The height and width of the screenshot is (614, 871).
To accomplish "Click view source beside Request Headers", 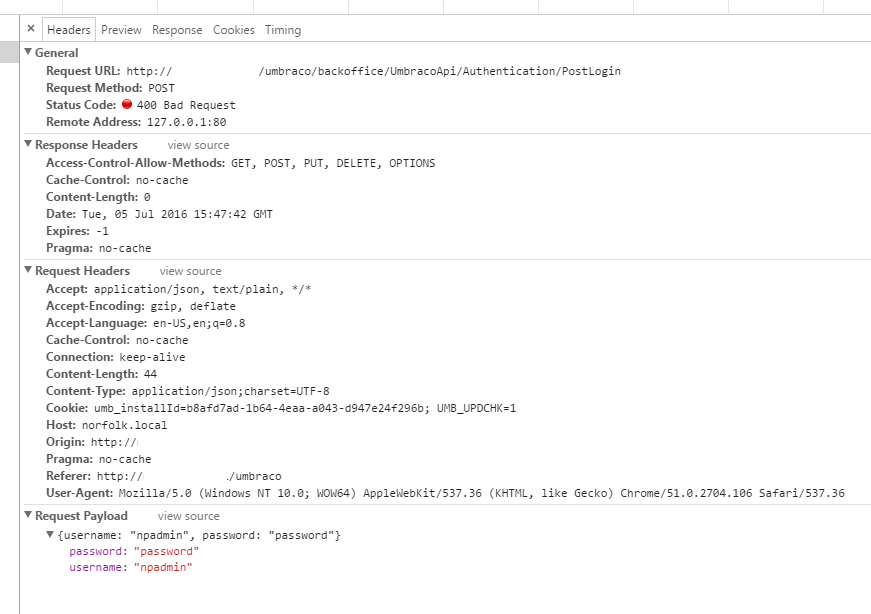I will [x=190, y=271].
